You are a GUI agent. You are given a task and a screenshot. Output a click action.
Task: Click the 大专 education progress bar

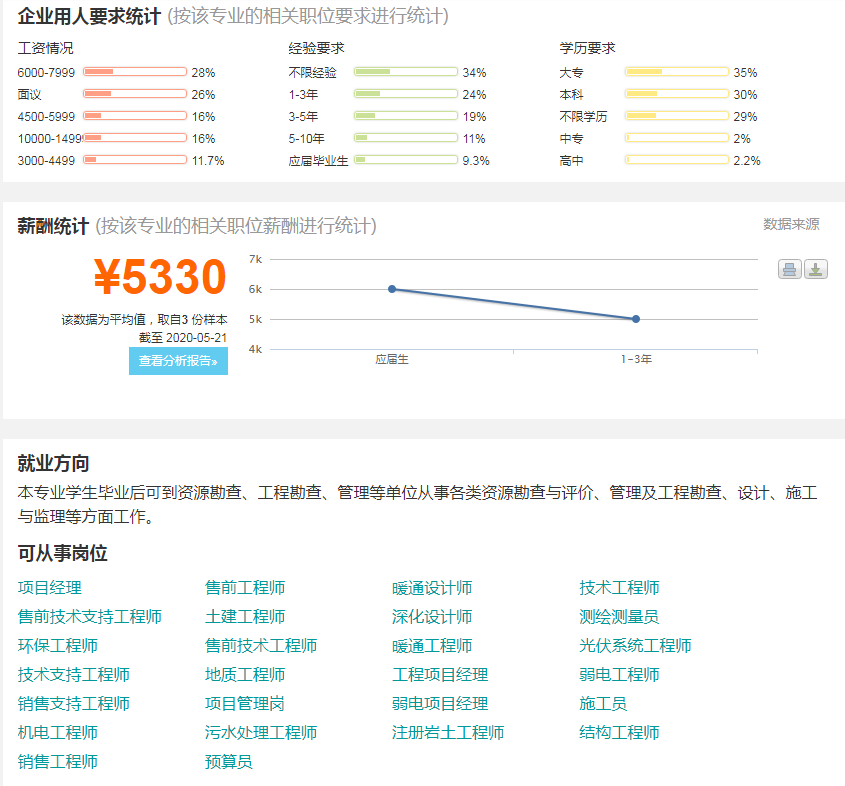coord(677,72)
